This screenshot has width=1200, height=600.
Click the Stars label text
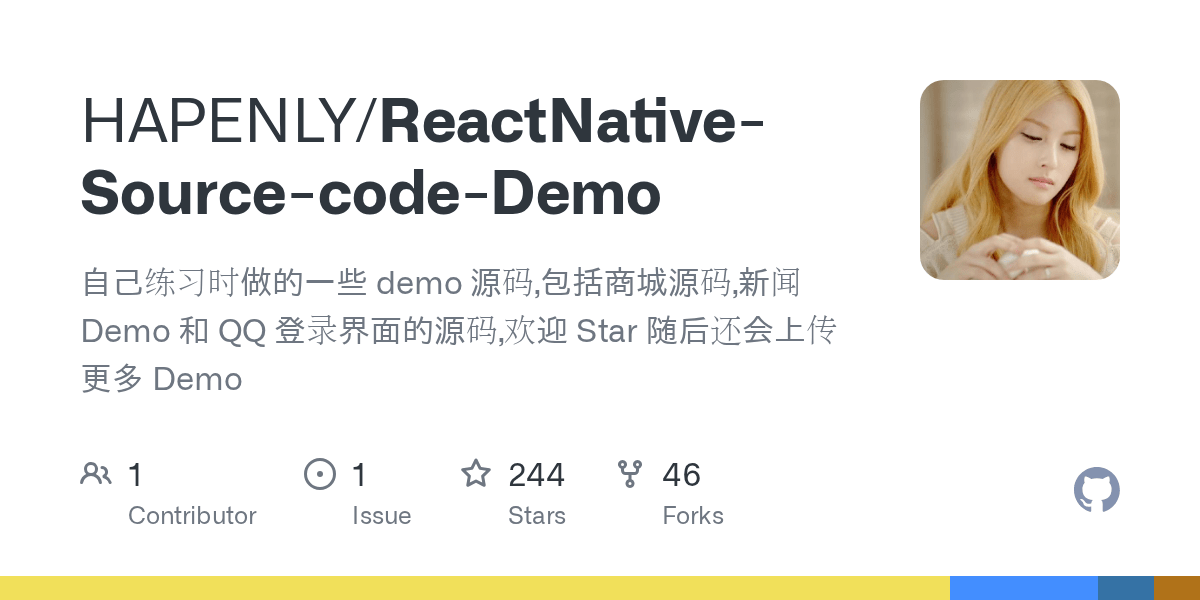tap(537, 516)
